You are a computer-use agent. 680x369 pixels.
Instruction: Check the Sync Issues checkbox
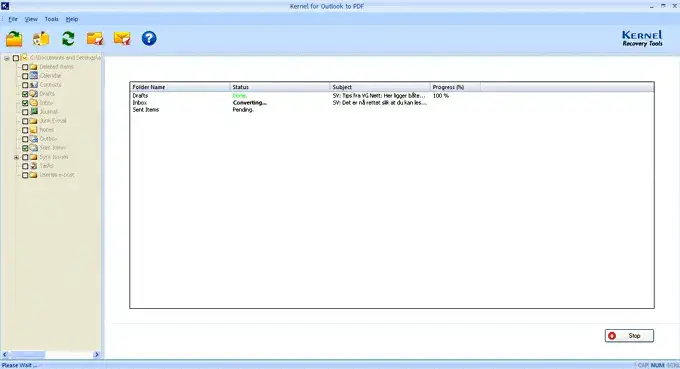click(25, 157)
